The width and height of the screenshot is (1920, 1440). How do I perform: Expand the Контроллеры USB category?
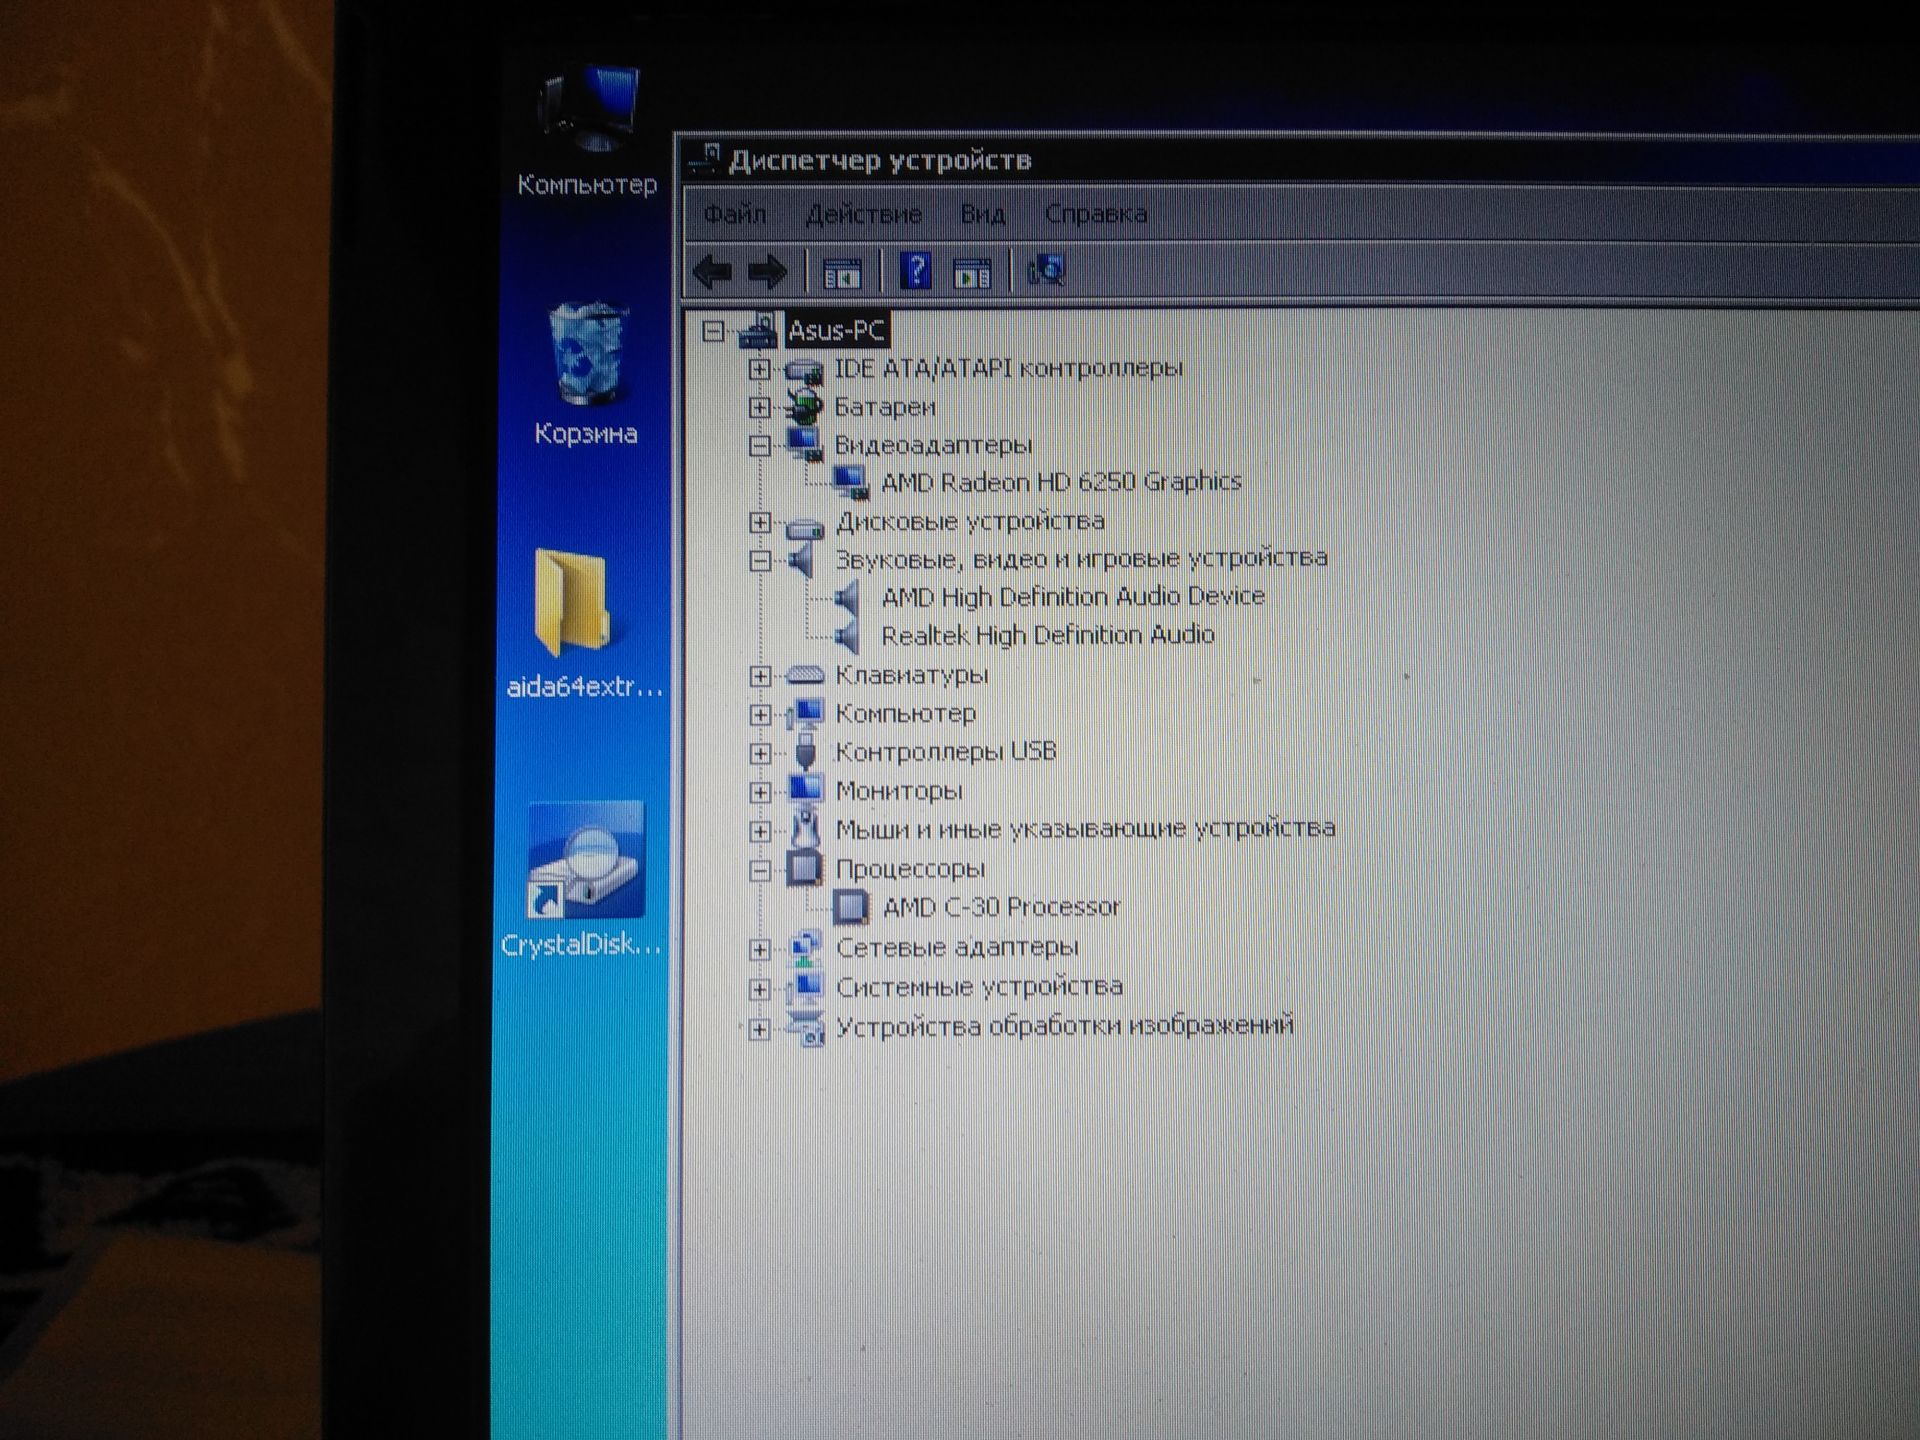click(760, 753)
